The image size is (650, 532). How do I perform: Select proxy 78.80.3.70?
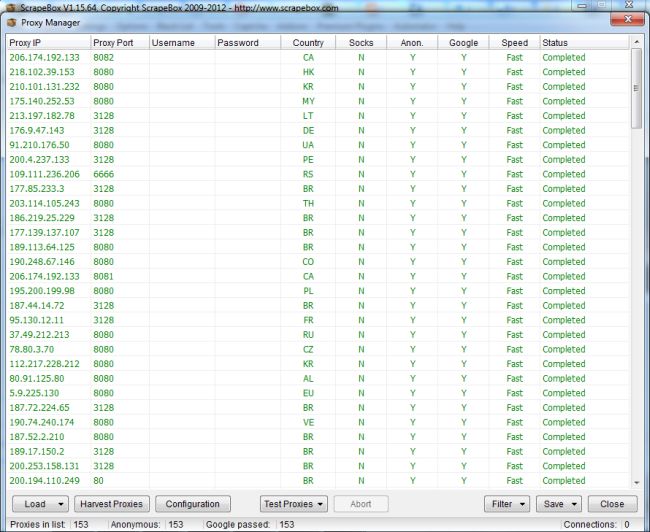tap(32, 350)
